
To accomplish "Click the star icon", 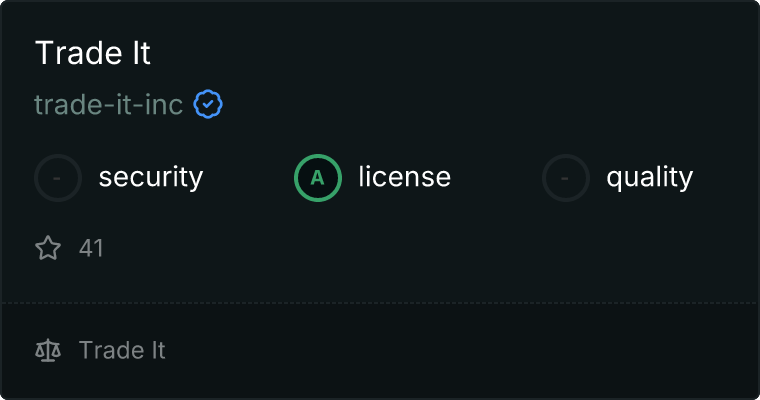I will click(48, 248).
